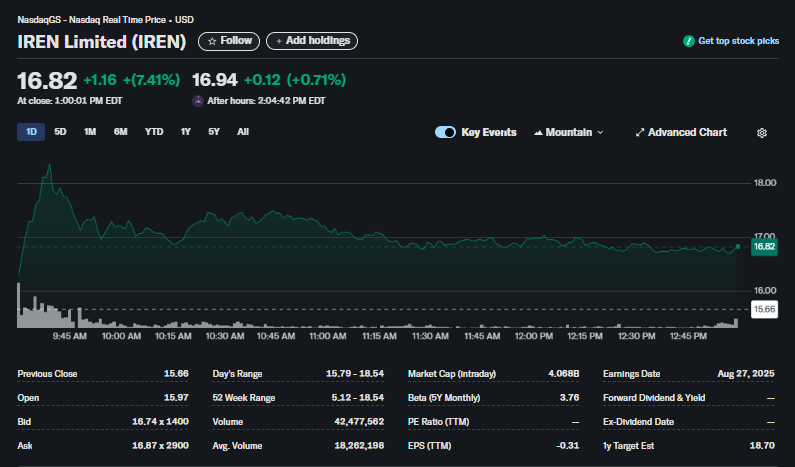
Task: Click the IREN Limited (IREN) title
Action: 101,42
